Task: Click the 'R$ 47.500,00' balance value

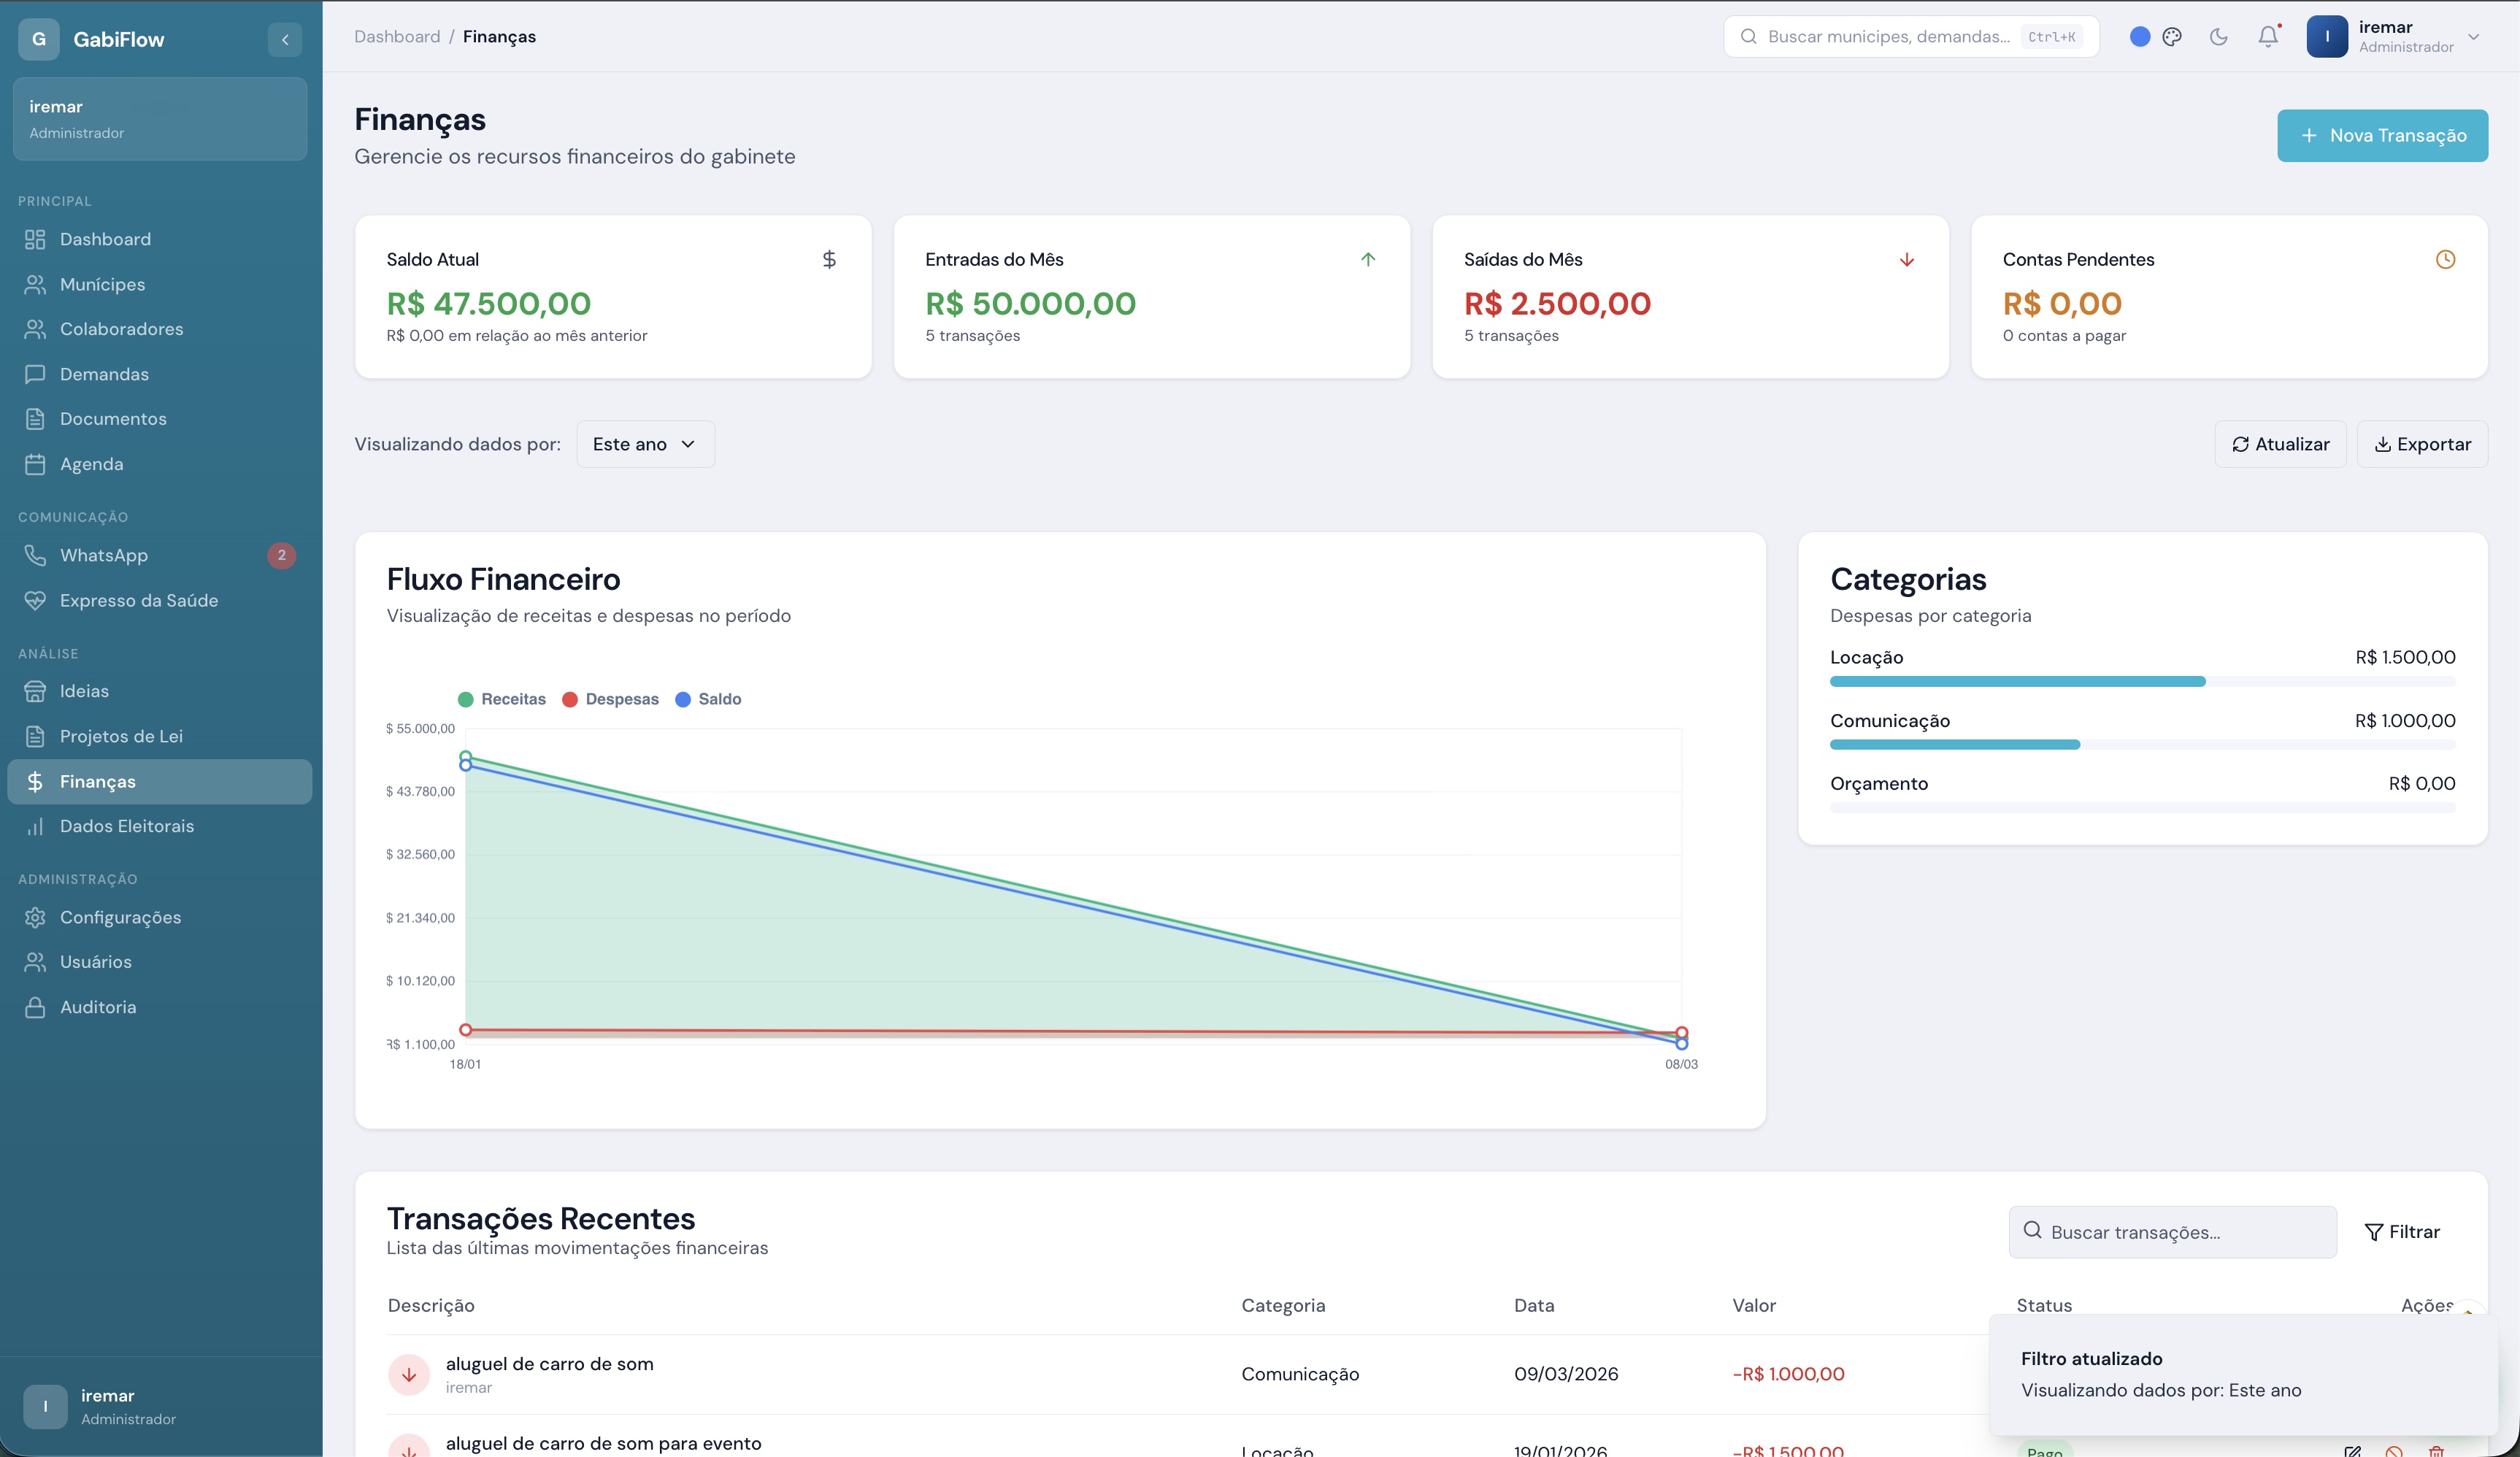Action: click(489, 303)
